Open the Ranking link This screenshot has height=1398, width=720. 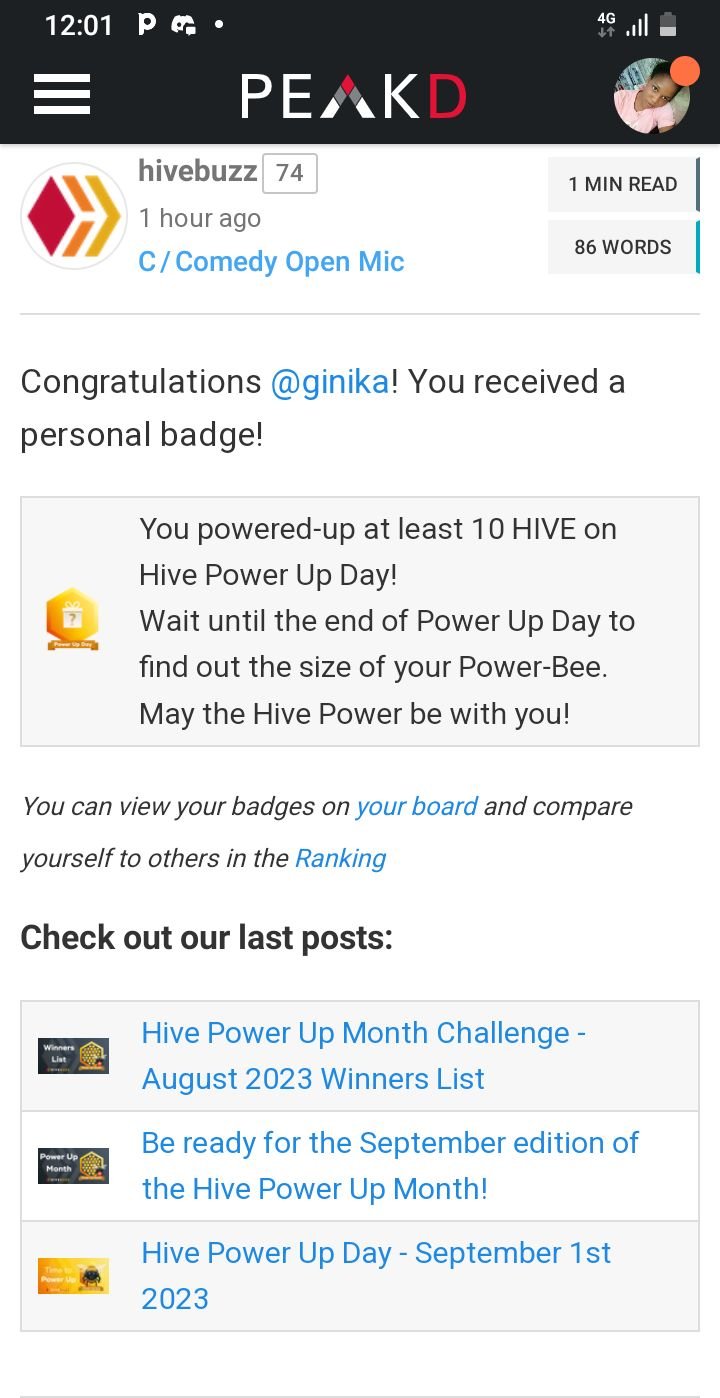(x=340, y=859)
